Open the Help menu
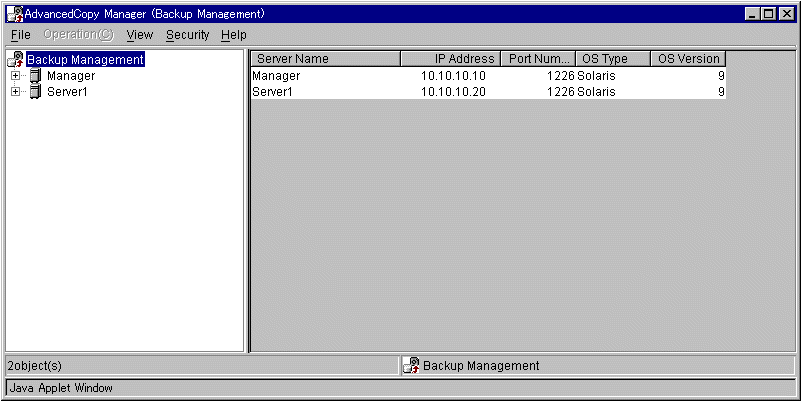The width and height of the screenshot is (802, 402). [234, 35]
